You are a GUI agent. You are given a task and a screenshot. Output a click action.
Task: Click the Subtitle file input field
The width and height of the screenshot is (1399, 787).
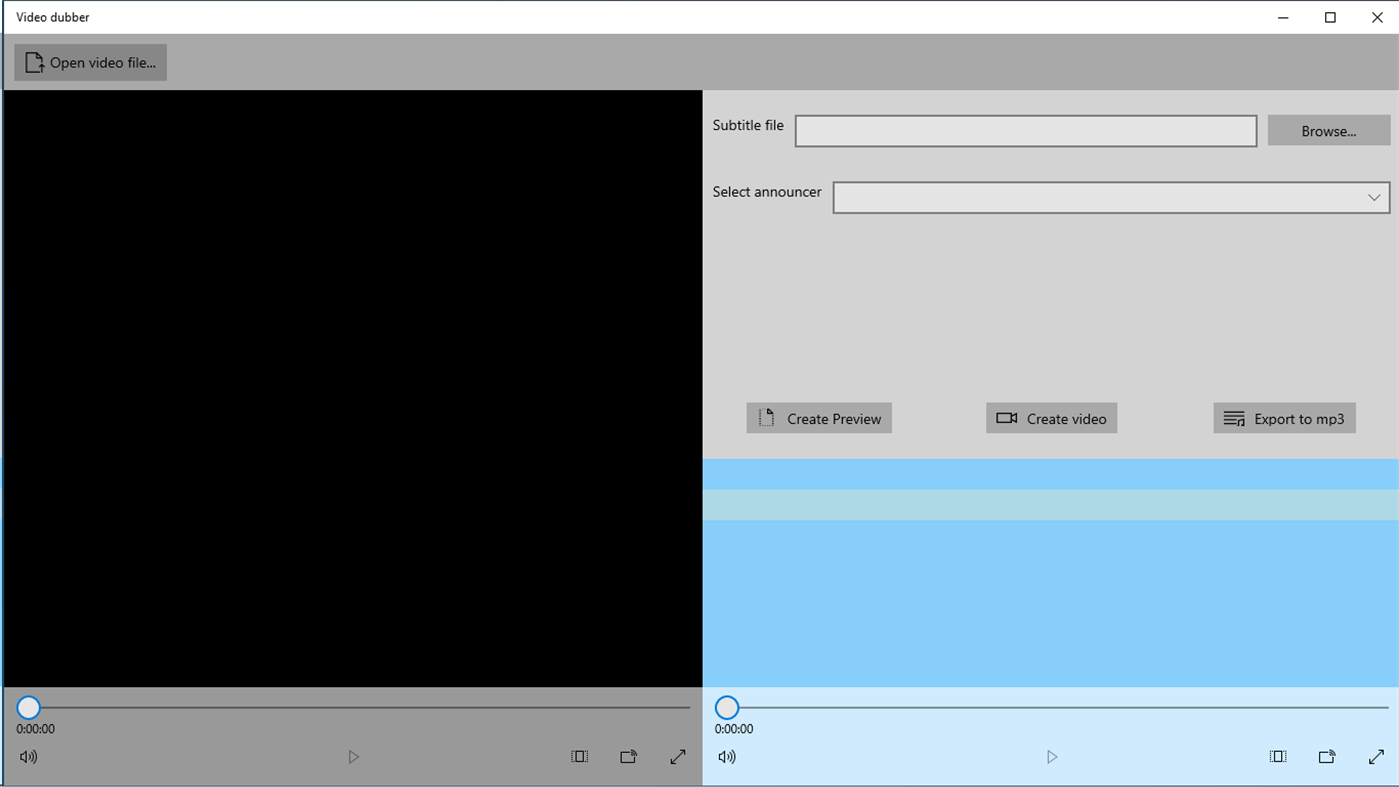point(1025,131)
